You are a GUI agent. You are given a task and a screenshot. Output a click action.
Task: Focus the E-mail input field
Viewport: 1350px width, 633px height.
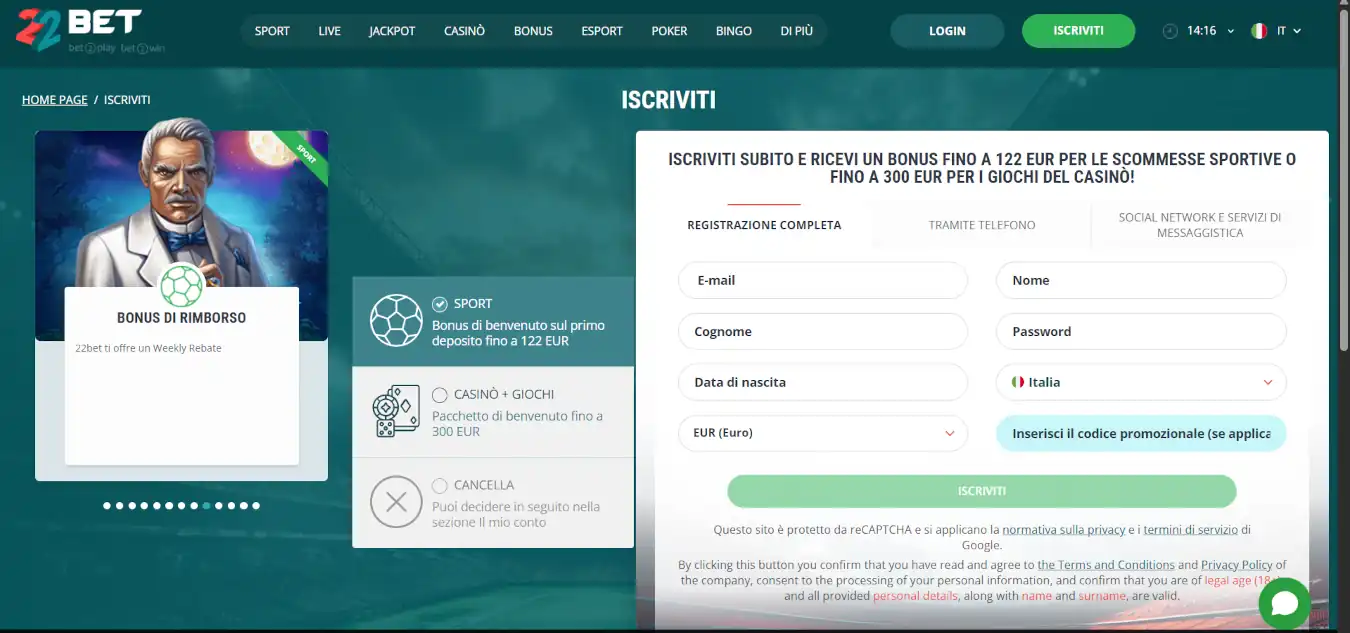(x=823, y=280)
